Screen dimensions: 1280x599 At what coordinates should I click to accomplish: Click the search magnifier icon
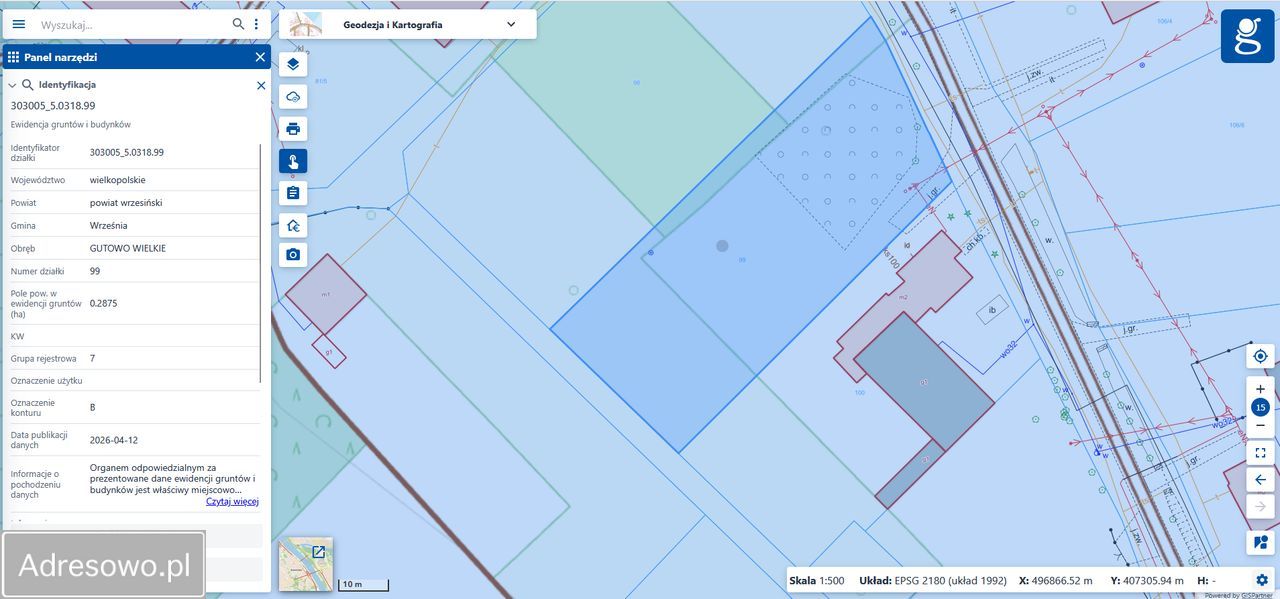click(238, 24)
